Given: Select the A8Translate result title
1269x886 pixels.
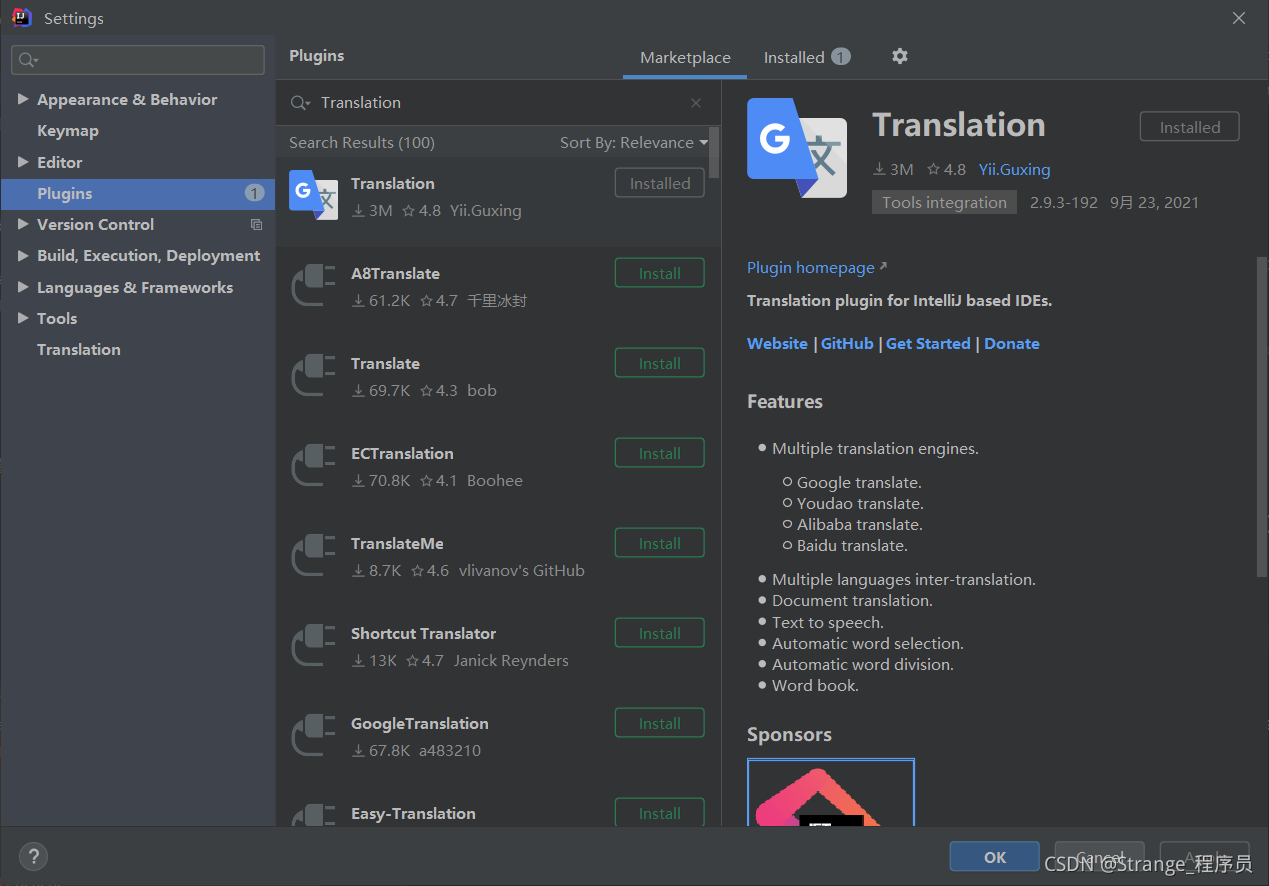Looking at the screenshot, I should [395, 274].
